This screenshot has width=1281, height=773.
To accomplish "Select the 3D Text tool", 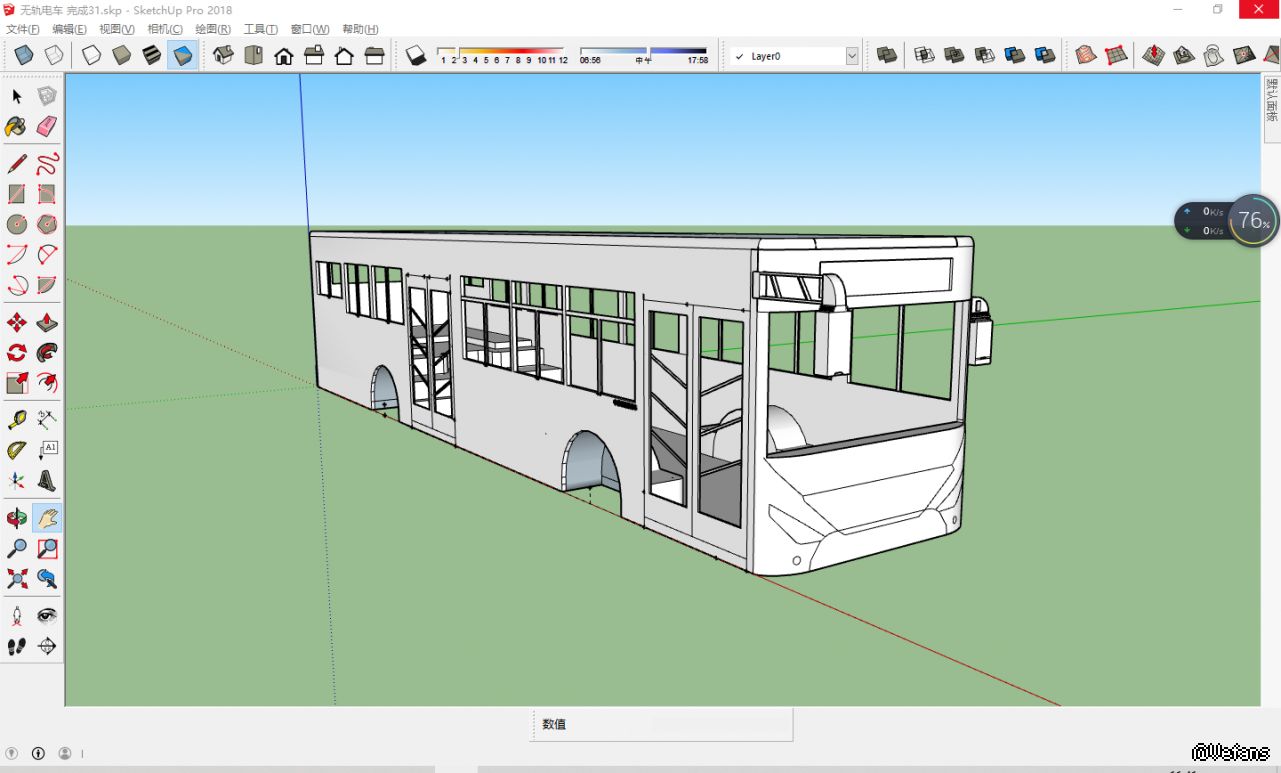I will click(47, 481).
